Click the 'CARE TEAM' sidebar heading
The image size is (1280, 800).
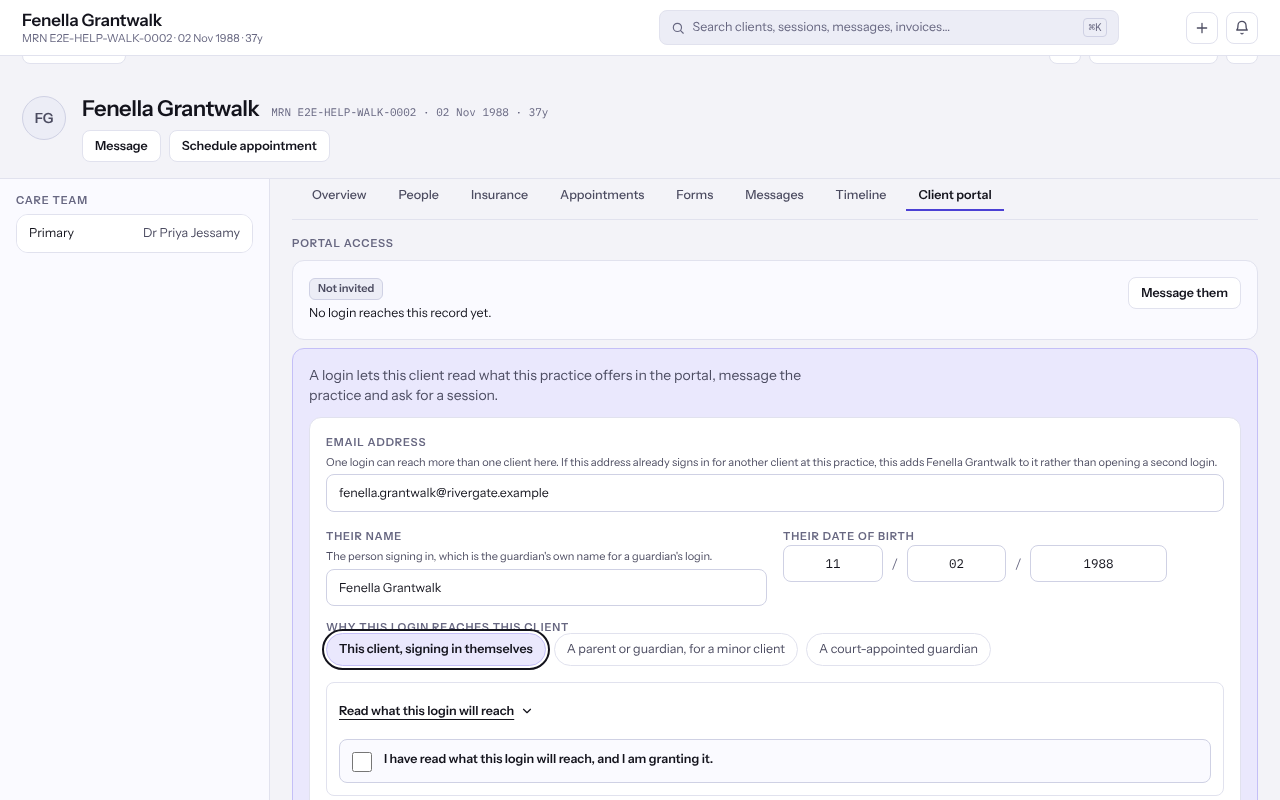tap(52, 200)
